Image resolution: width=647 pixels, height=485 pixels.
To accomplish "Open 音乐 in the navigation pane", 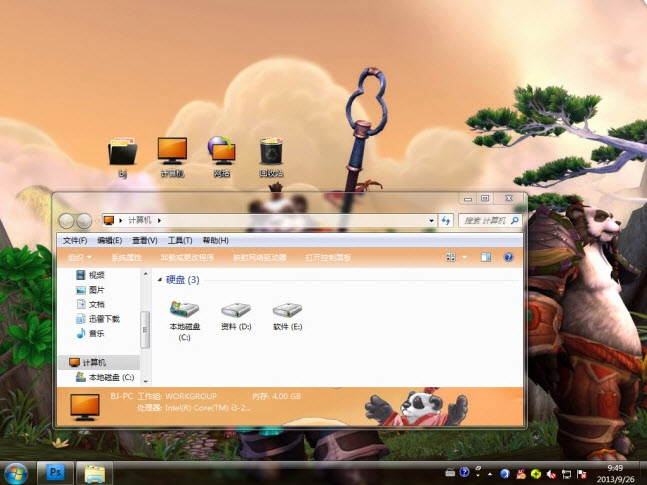I will [x=91, y=333].
